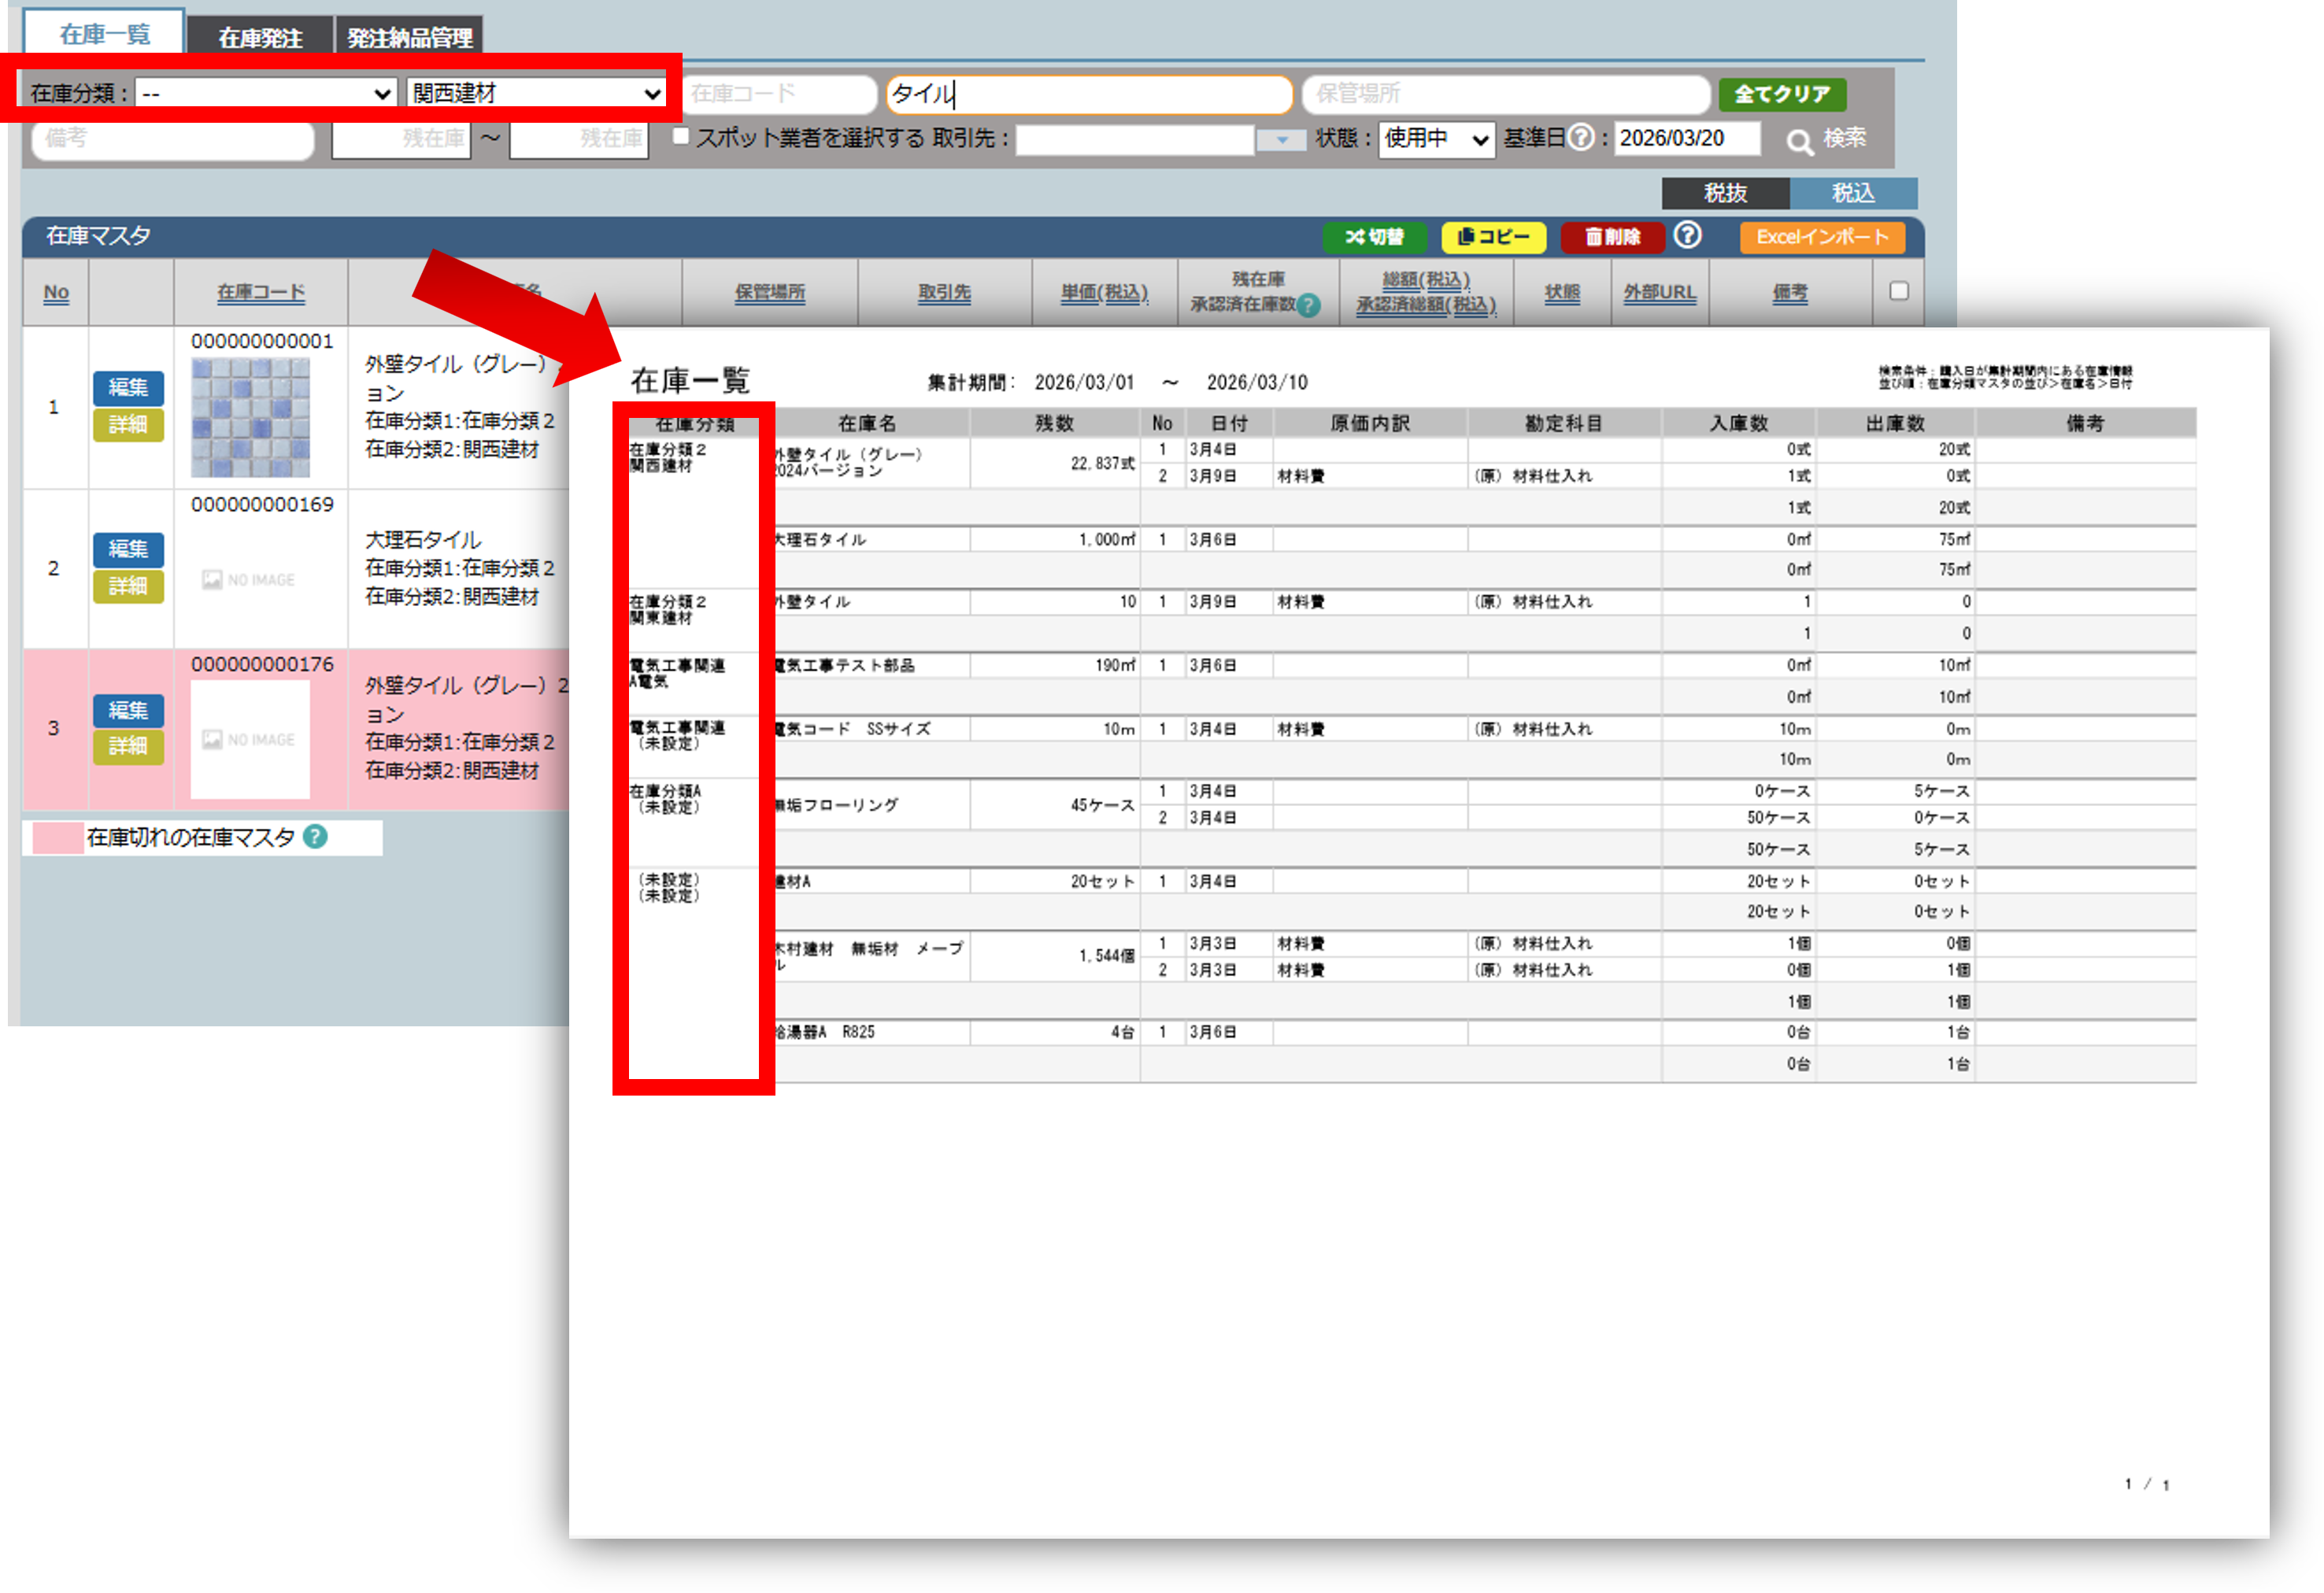
Task: Open the 発注納品管理 tab
Action: 409,38
